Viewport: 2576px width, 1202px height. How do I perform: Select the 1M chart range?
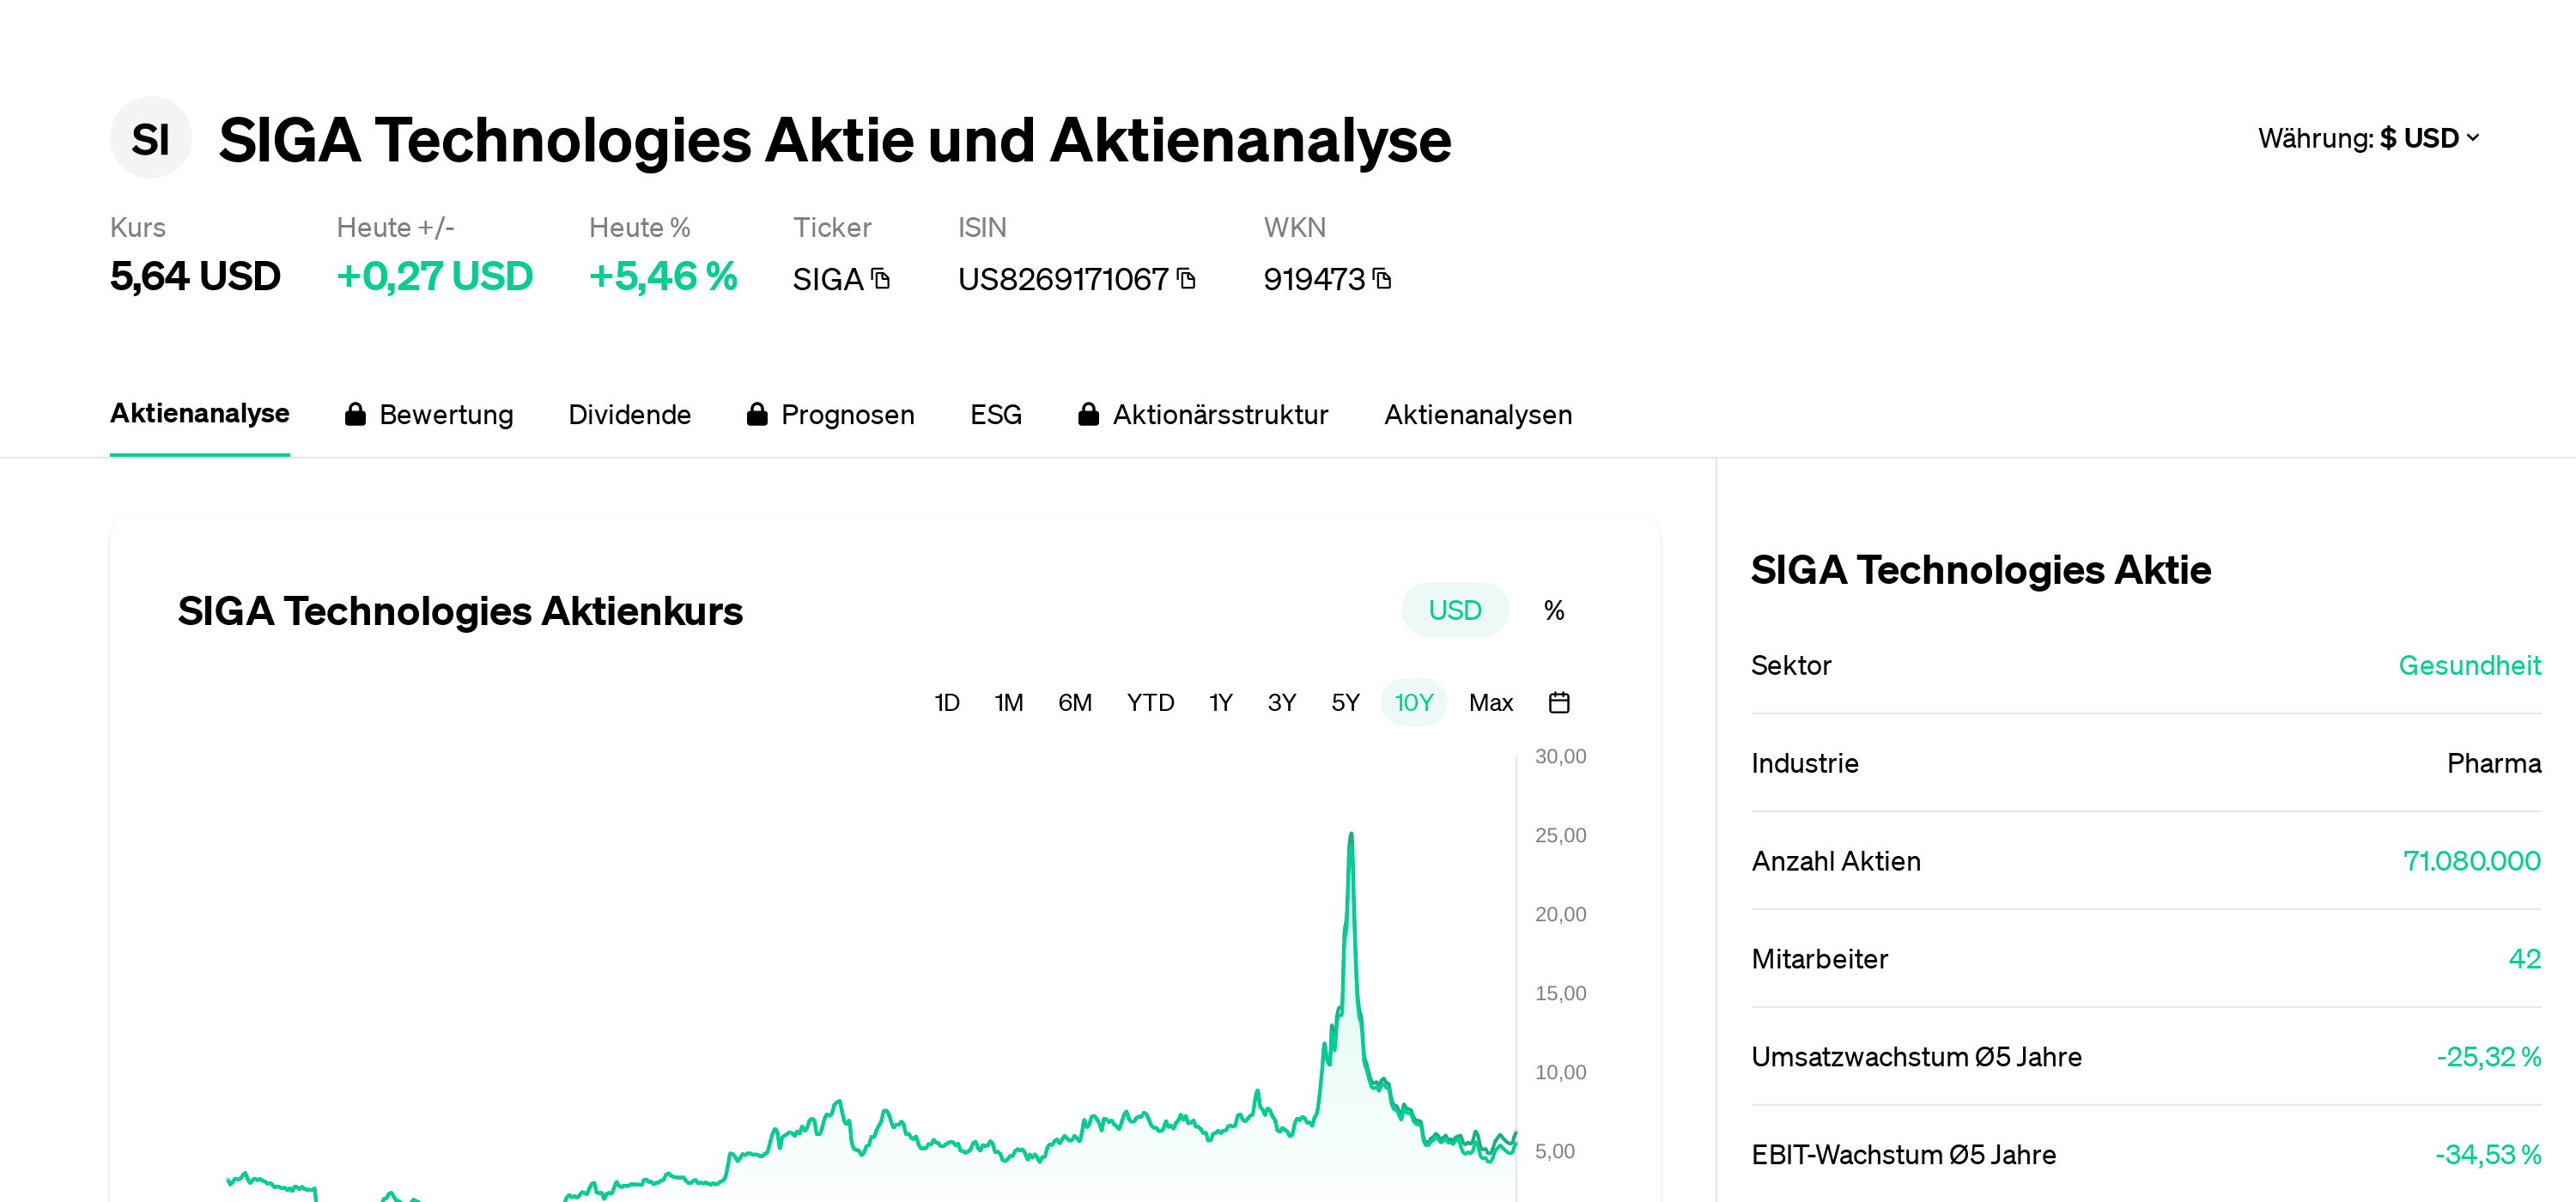[1009, 703]
